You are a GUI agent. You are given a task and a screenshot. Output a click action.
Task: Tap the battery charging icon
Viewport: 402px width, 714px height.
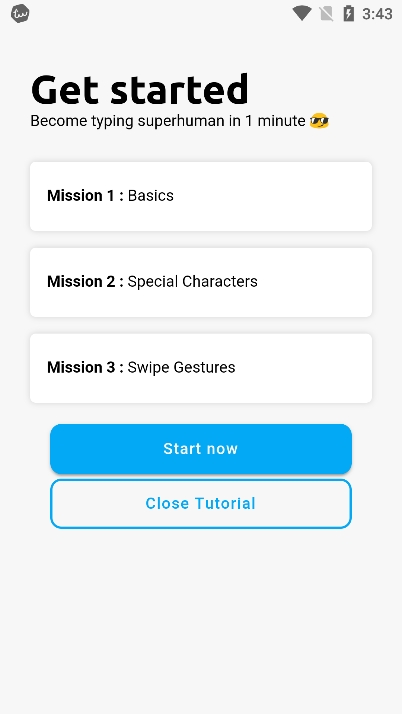(x=348, y=14)
